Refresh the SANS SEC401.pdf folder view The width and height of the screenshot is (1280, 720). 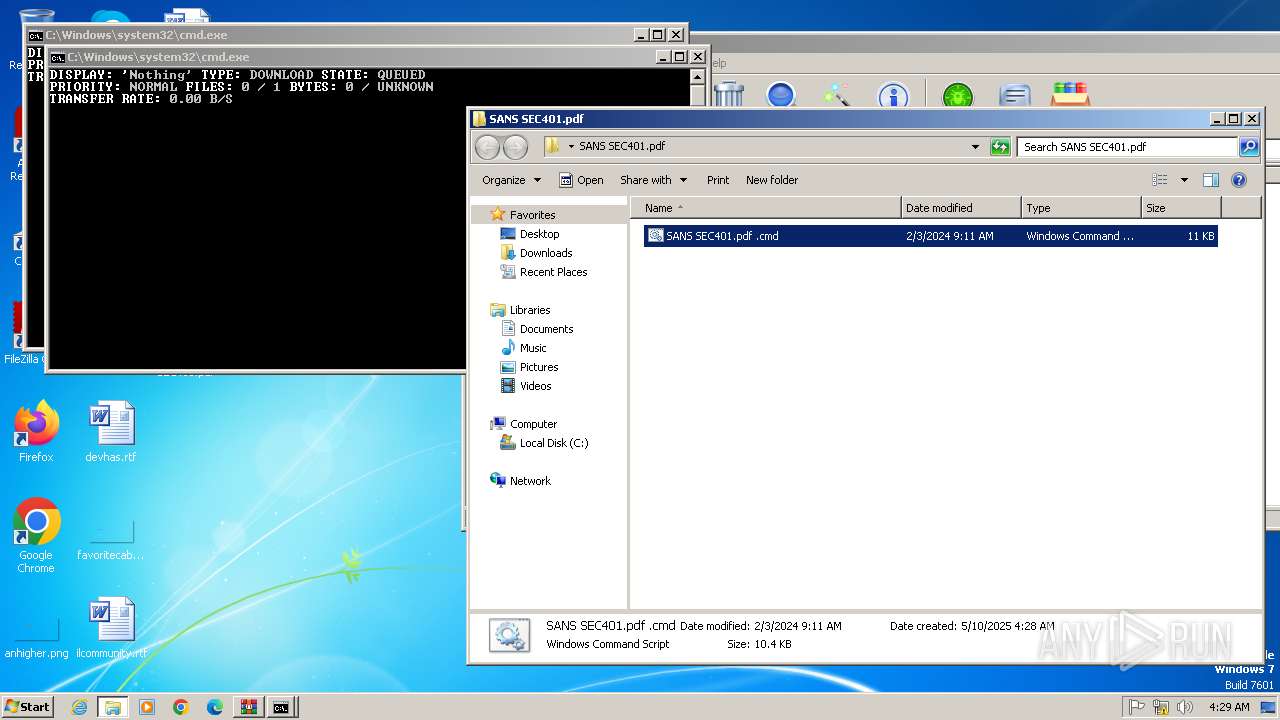click(x=1000, y=147)
